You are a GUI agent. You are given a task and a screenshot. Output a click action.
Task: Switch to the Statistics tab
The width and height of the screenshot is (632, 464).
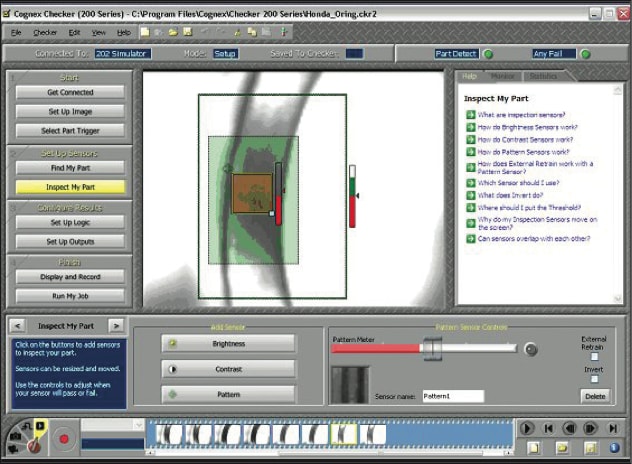tap(543, 76)
